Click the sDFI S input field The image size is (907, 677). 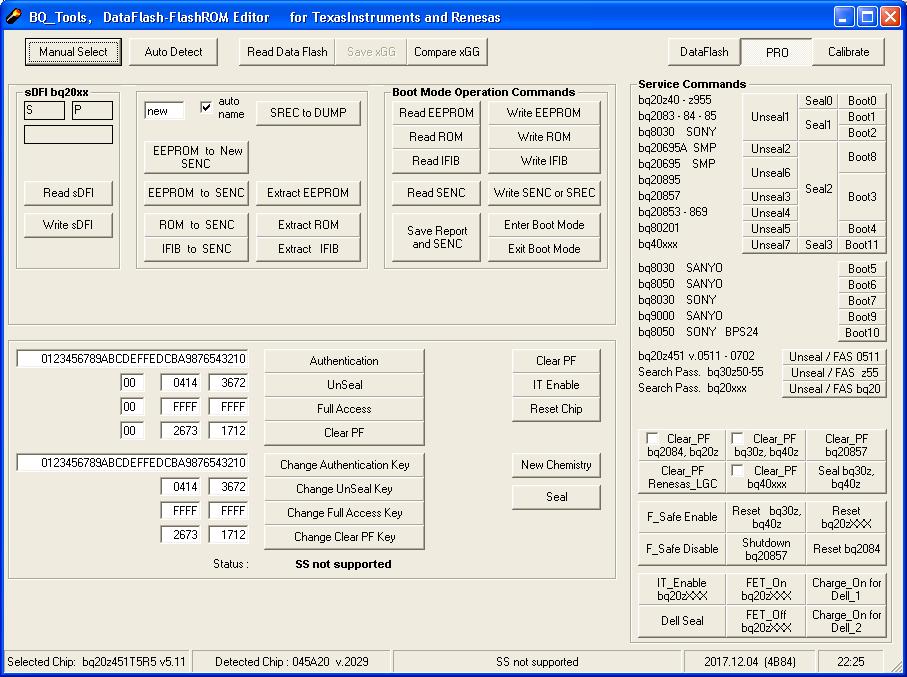tap(45, 111)
